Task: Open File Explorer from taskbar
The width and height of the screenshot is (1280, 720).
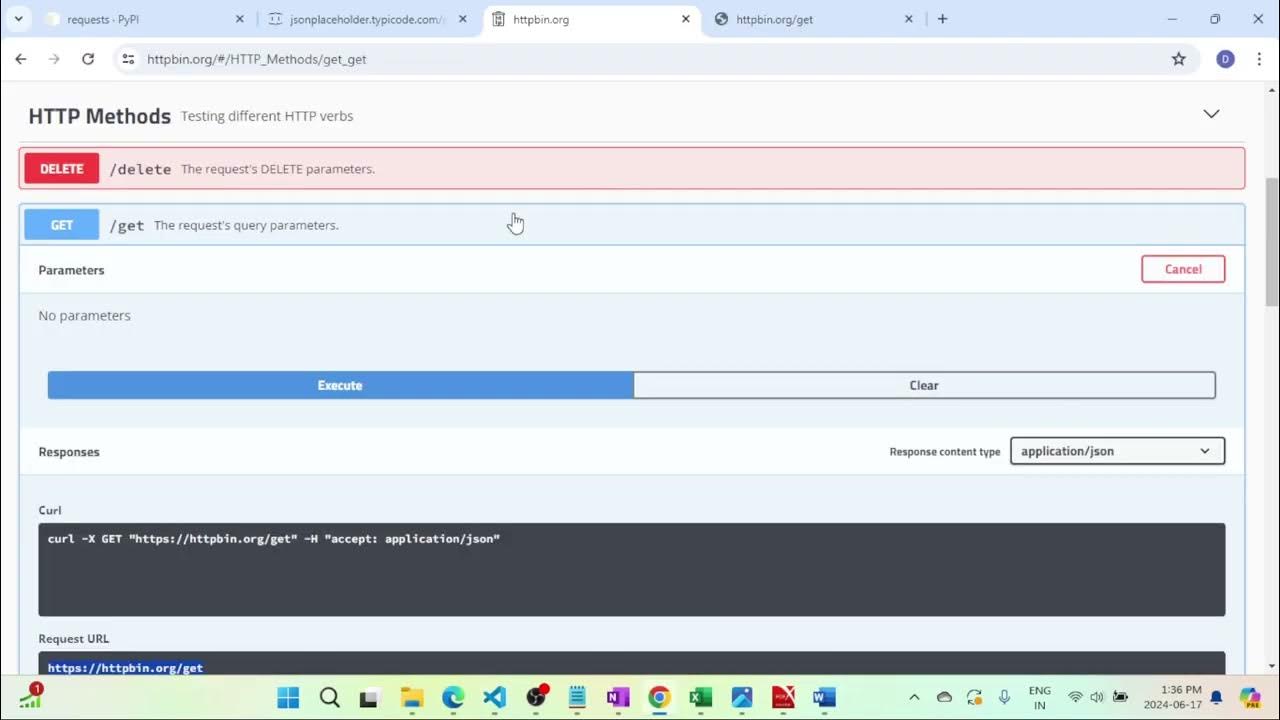Action: tap(412, 697)
